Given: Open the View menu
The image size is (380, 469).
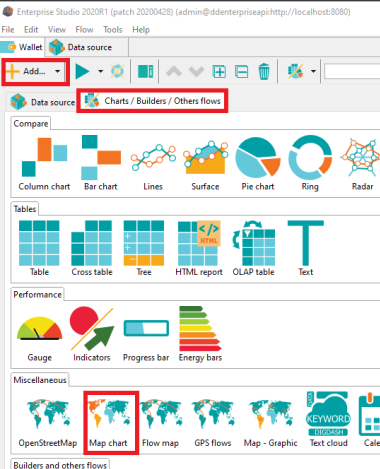Looking at the screenshot, I should tap(57, 30).
